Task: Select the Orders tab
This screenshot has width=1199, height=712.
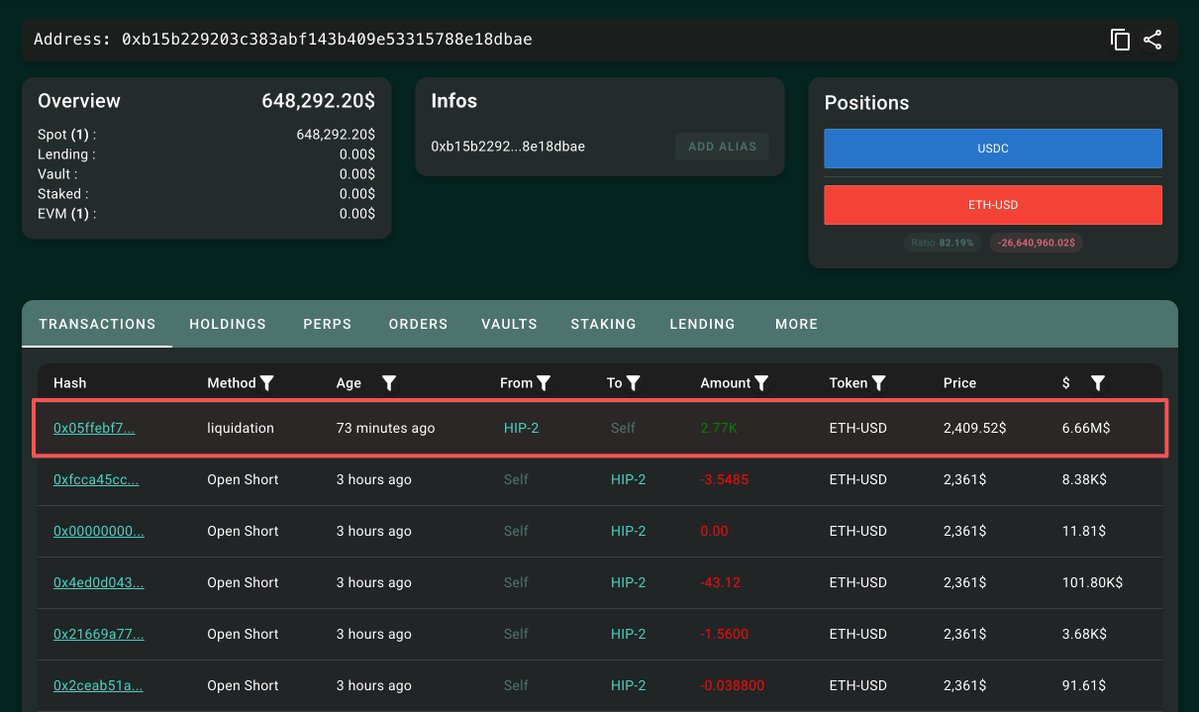Action: (418, 324)
